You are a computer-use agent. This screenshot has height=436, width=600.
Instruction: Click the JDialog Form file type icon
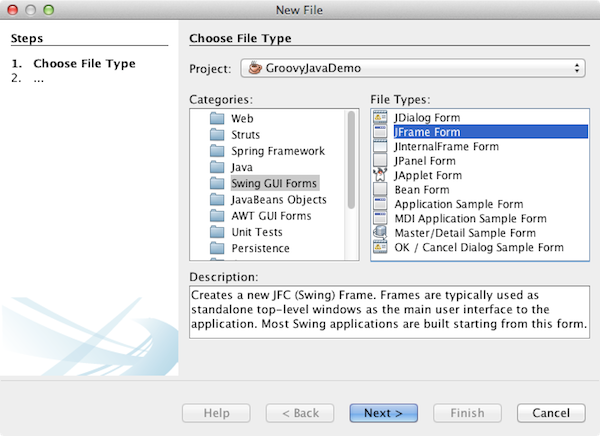point(379,118)
